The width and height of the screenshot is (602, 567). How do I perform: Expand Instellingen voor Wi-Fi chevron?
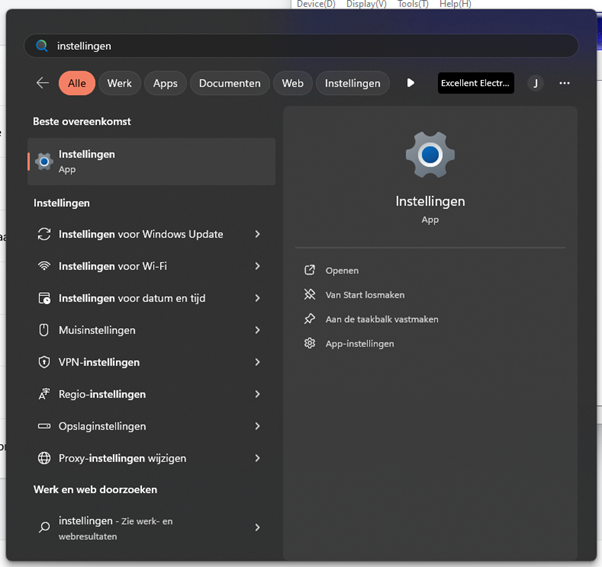click(x=257, y=266)
